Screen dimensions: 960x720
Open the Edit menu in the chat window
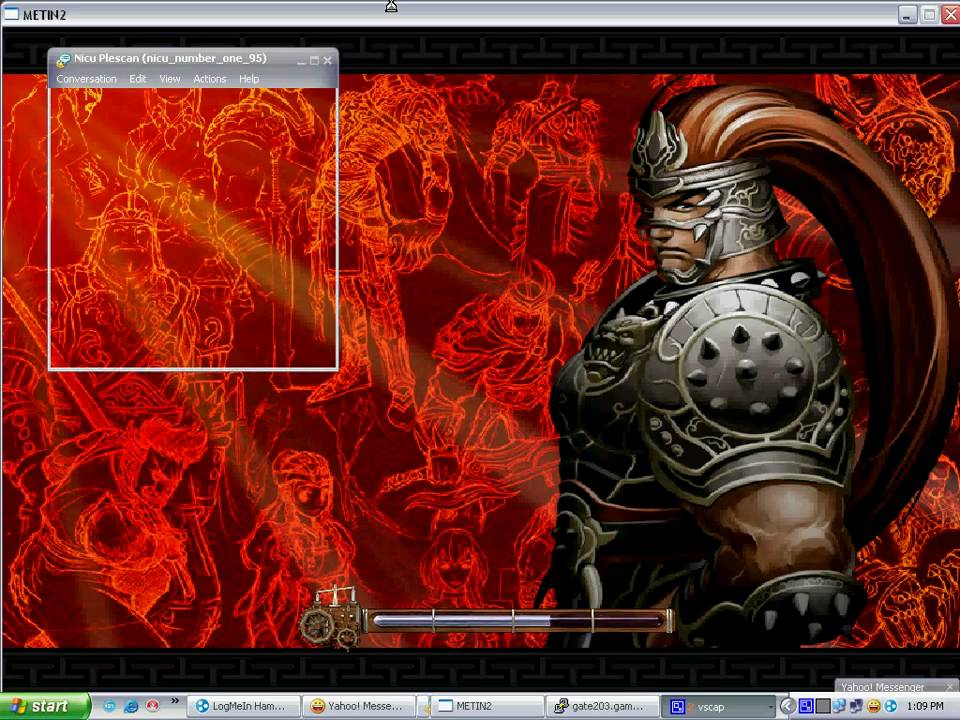[x=138, y=79]
